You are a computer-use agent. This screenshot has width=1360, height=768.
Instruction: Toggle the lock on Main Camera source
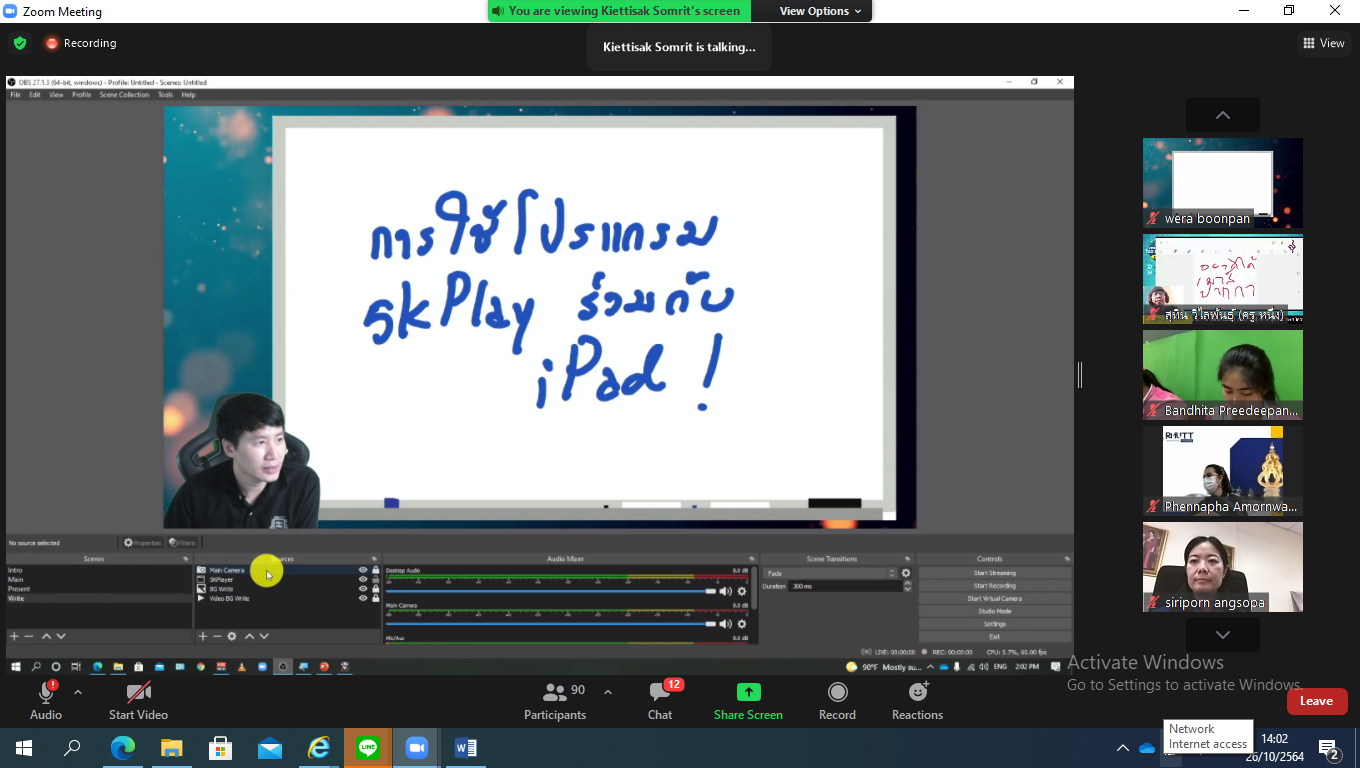(376, 570)
